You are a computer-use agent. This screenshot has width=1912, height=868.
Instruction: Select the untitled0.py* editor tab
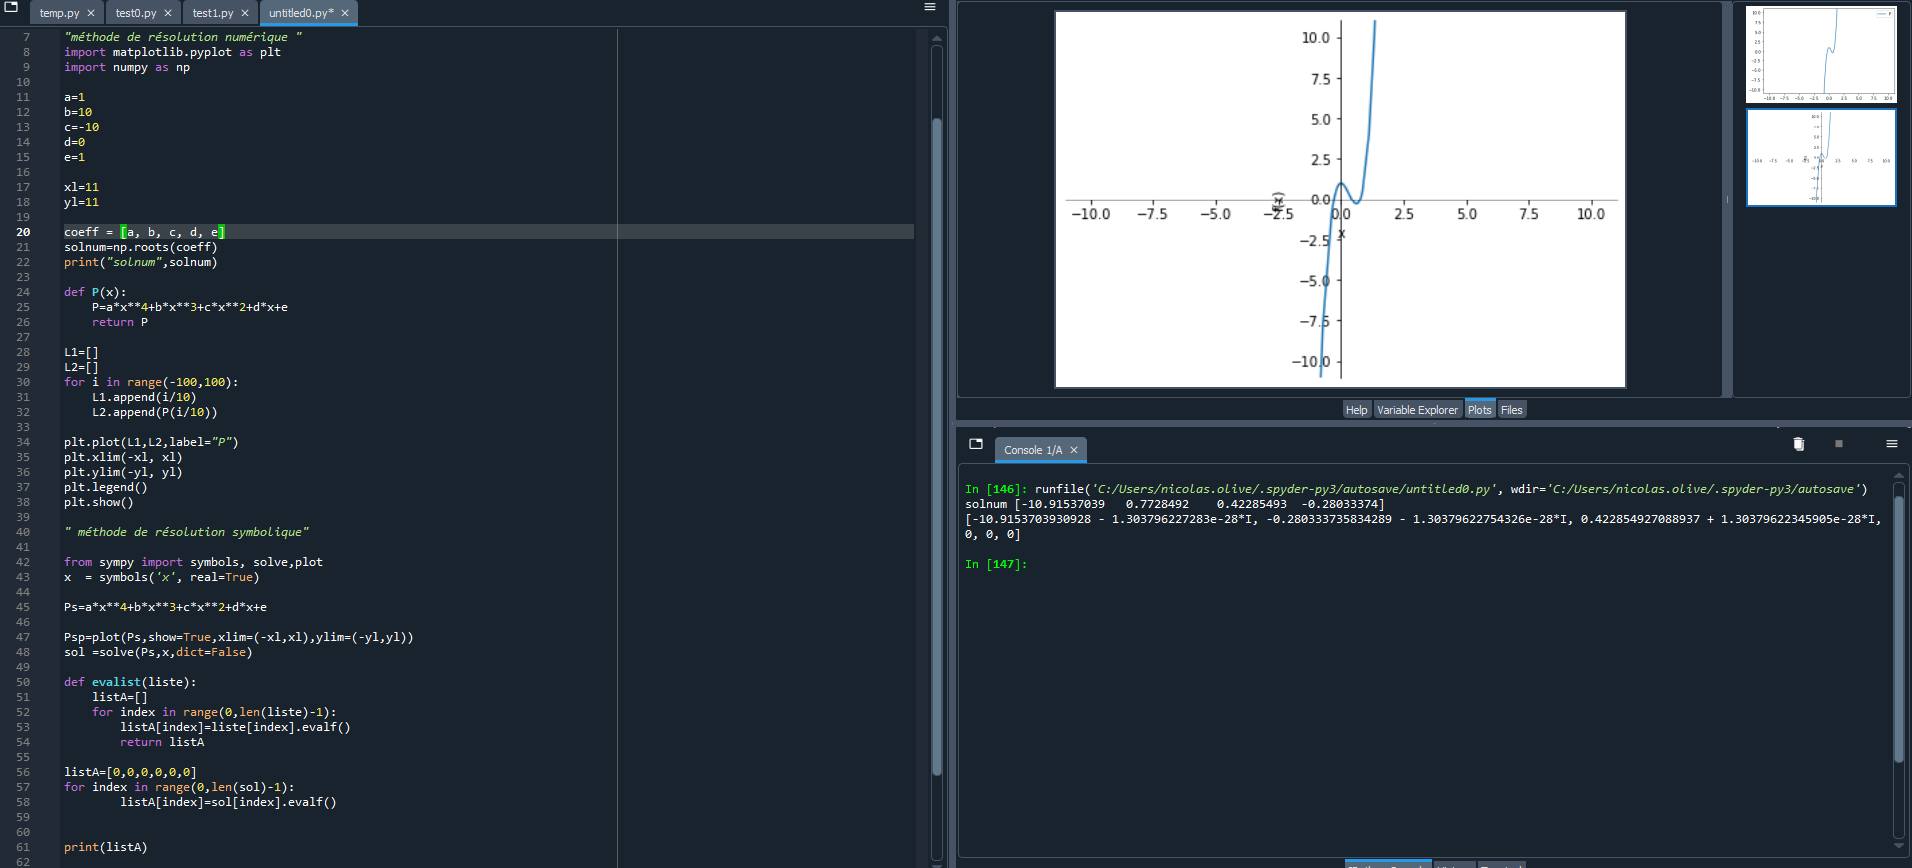[x=301, y=13]
